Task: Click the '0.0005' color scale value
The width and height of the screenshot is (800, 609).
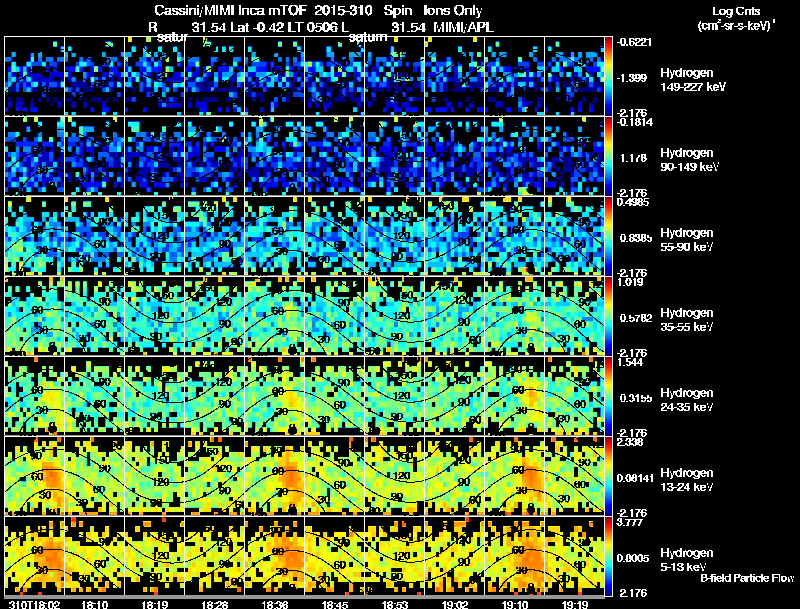Action: point(633,559)
